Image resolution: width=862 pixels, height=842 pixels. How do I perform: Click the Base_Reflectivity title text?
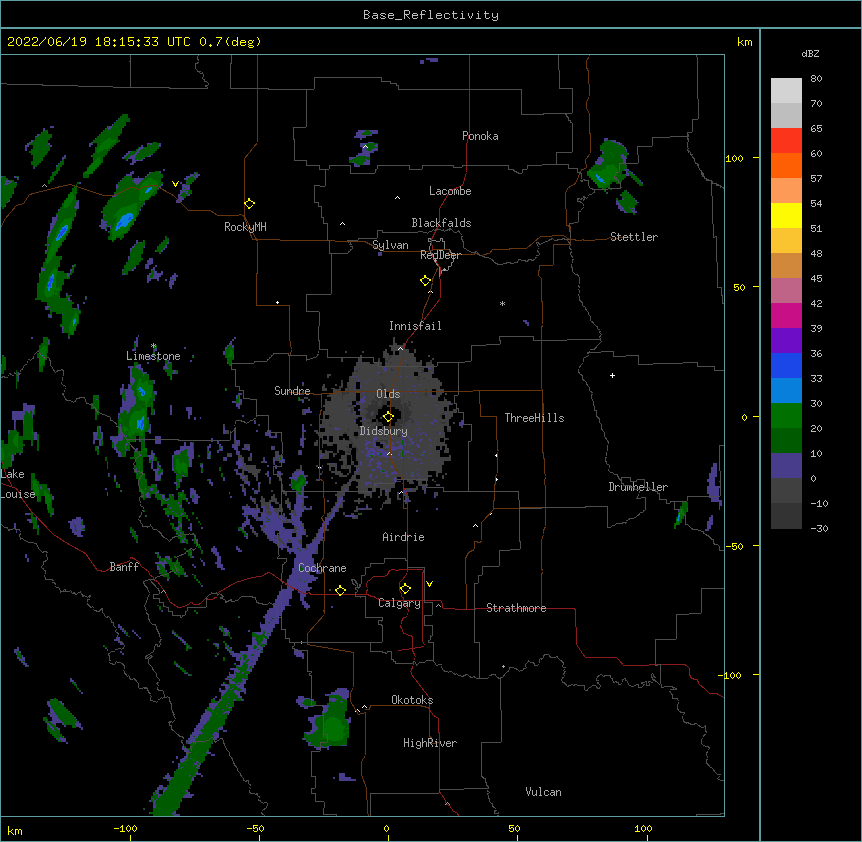431,15
